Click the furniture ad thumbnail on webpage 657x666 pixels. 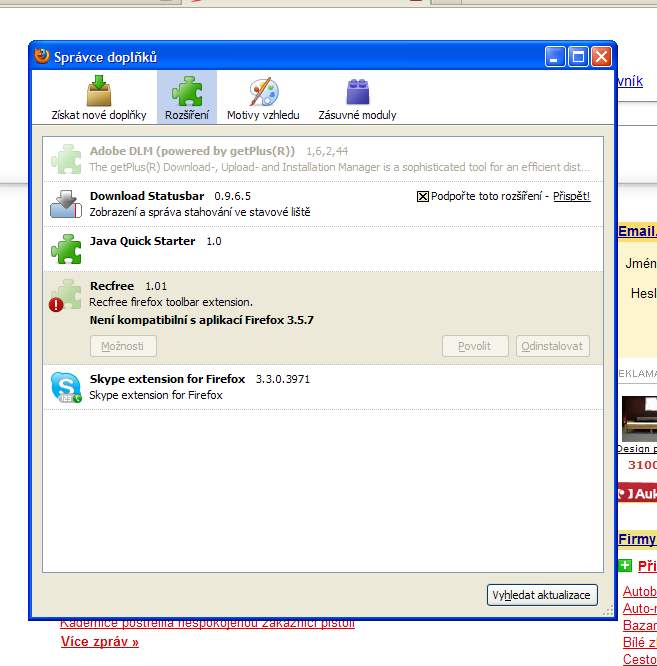640,419
